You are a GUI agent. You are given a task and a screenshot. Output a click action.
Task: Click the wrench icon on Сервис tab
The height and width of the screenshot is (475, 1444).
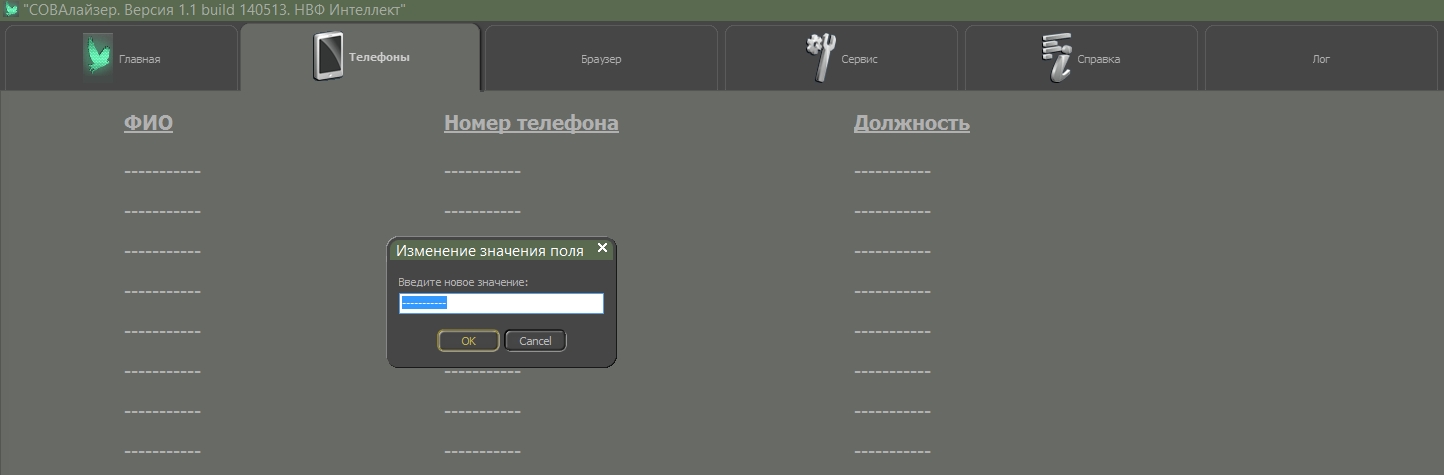click(x=821, y=58)
